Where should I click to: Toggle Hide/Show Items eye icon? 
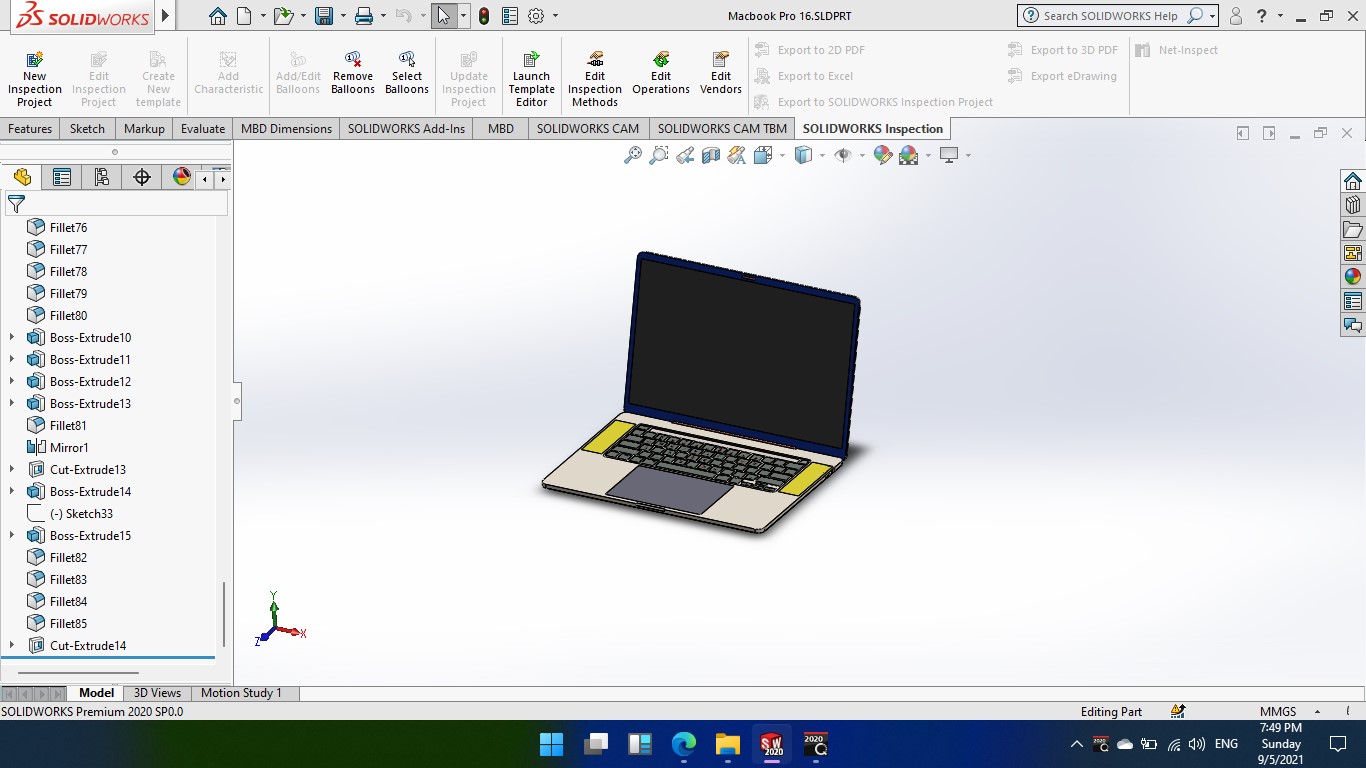[843, 155]
